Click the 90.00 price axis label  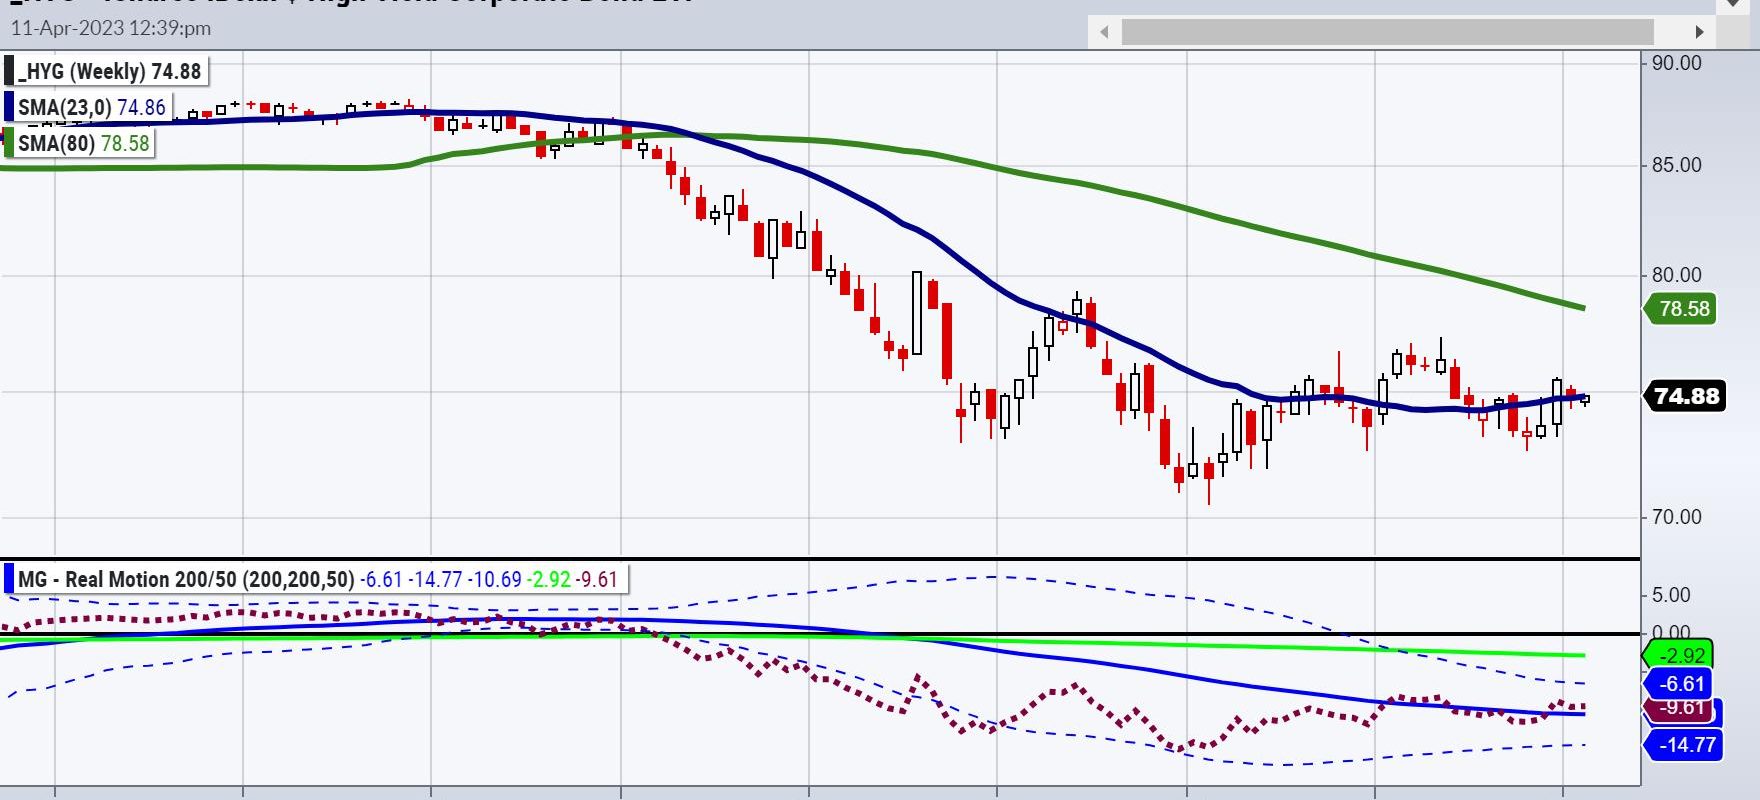[x=1676, y=63]
